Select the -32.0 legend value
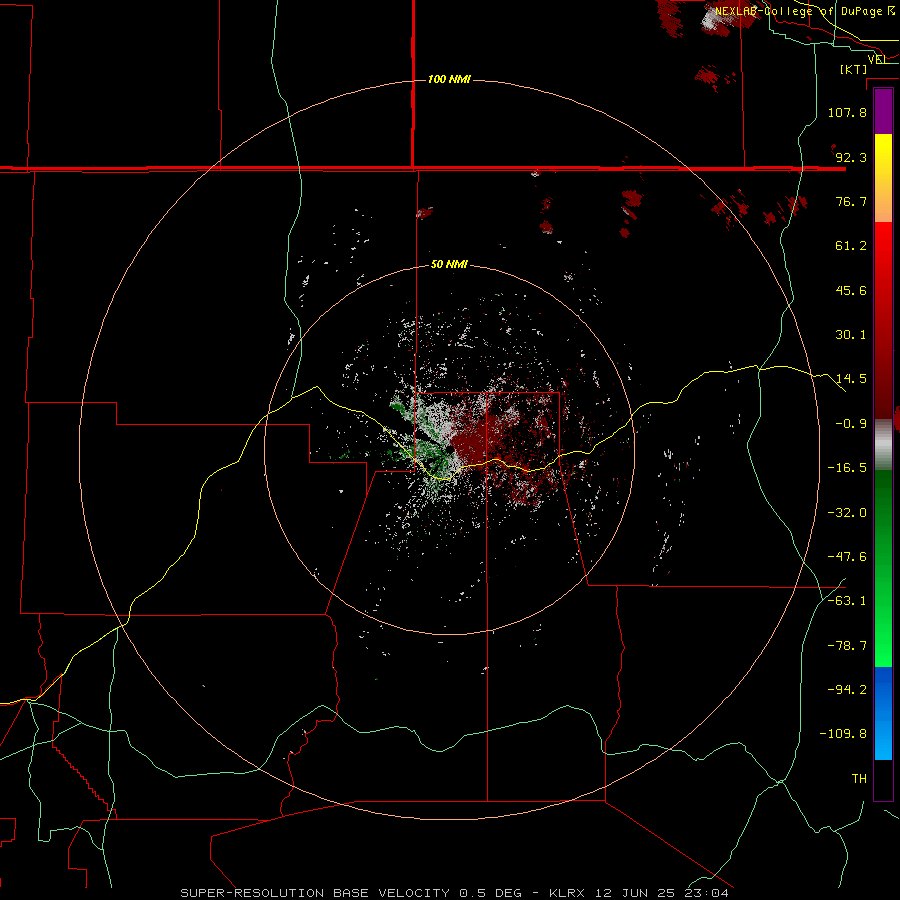The image size is (900, 900). [847, 513]
